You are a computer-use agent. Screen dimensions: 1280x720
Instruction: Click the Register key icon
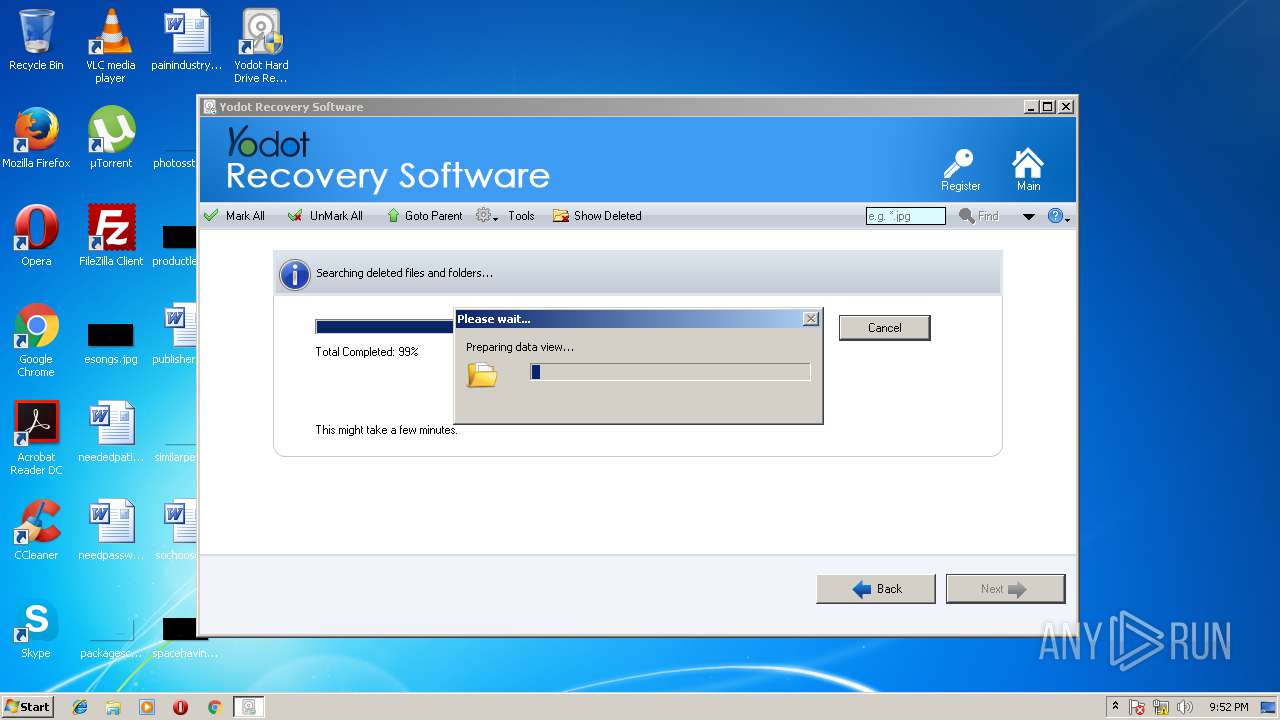tap(960, 170)
